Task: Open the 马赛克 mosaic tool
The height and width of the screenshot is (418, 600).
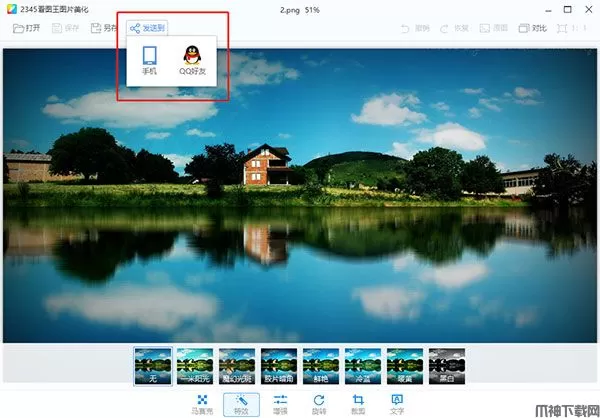Action: click(201, 403)
